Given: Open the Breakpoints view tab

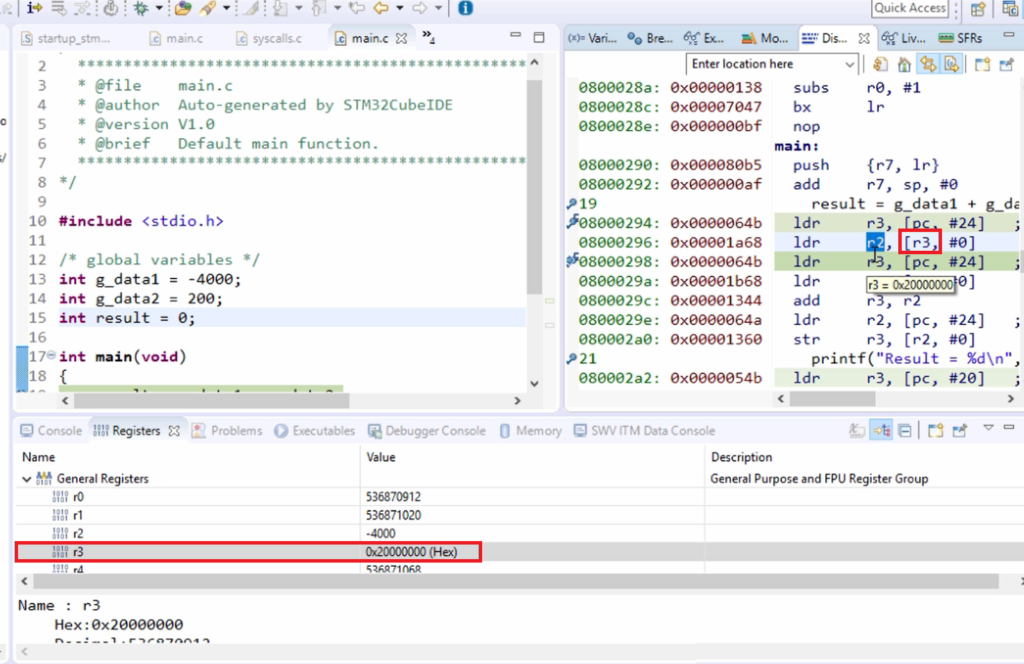Looking at the screenshot, I should tap(650, 39).
